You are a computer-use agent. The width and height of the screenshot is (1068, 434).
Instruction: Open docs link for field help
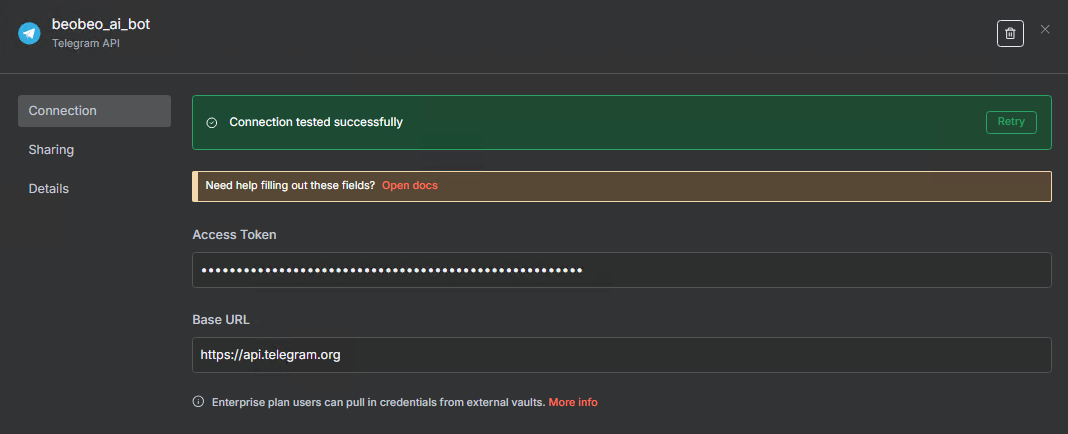(x=410, y=185)
